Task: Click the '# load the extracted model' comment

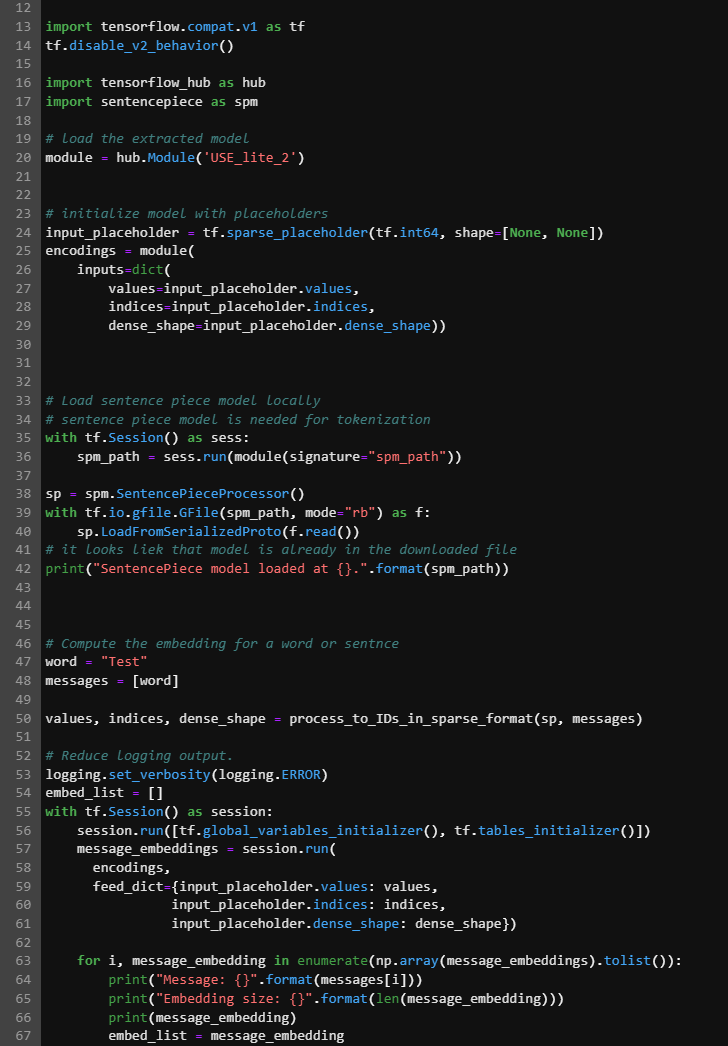Action: [147, 138]
